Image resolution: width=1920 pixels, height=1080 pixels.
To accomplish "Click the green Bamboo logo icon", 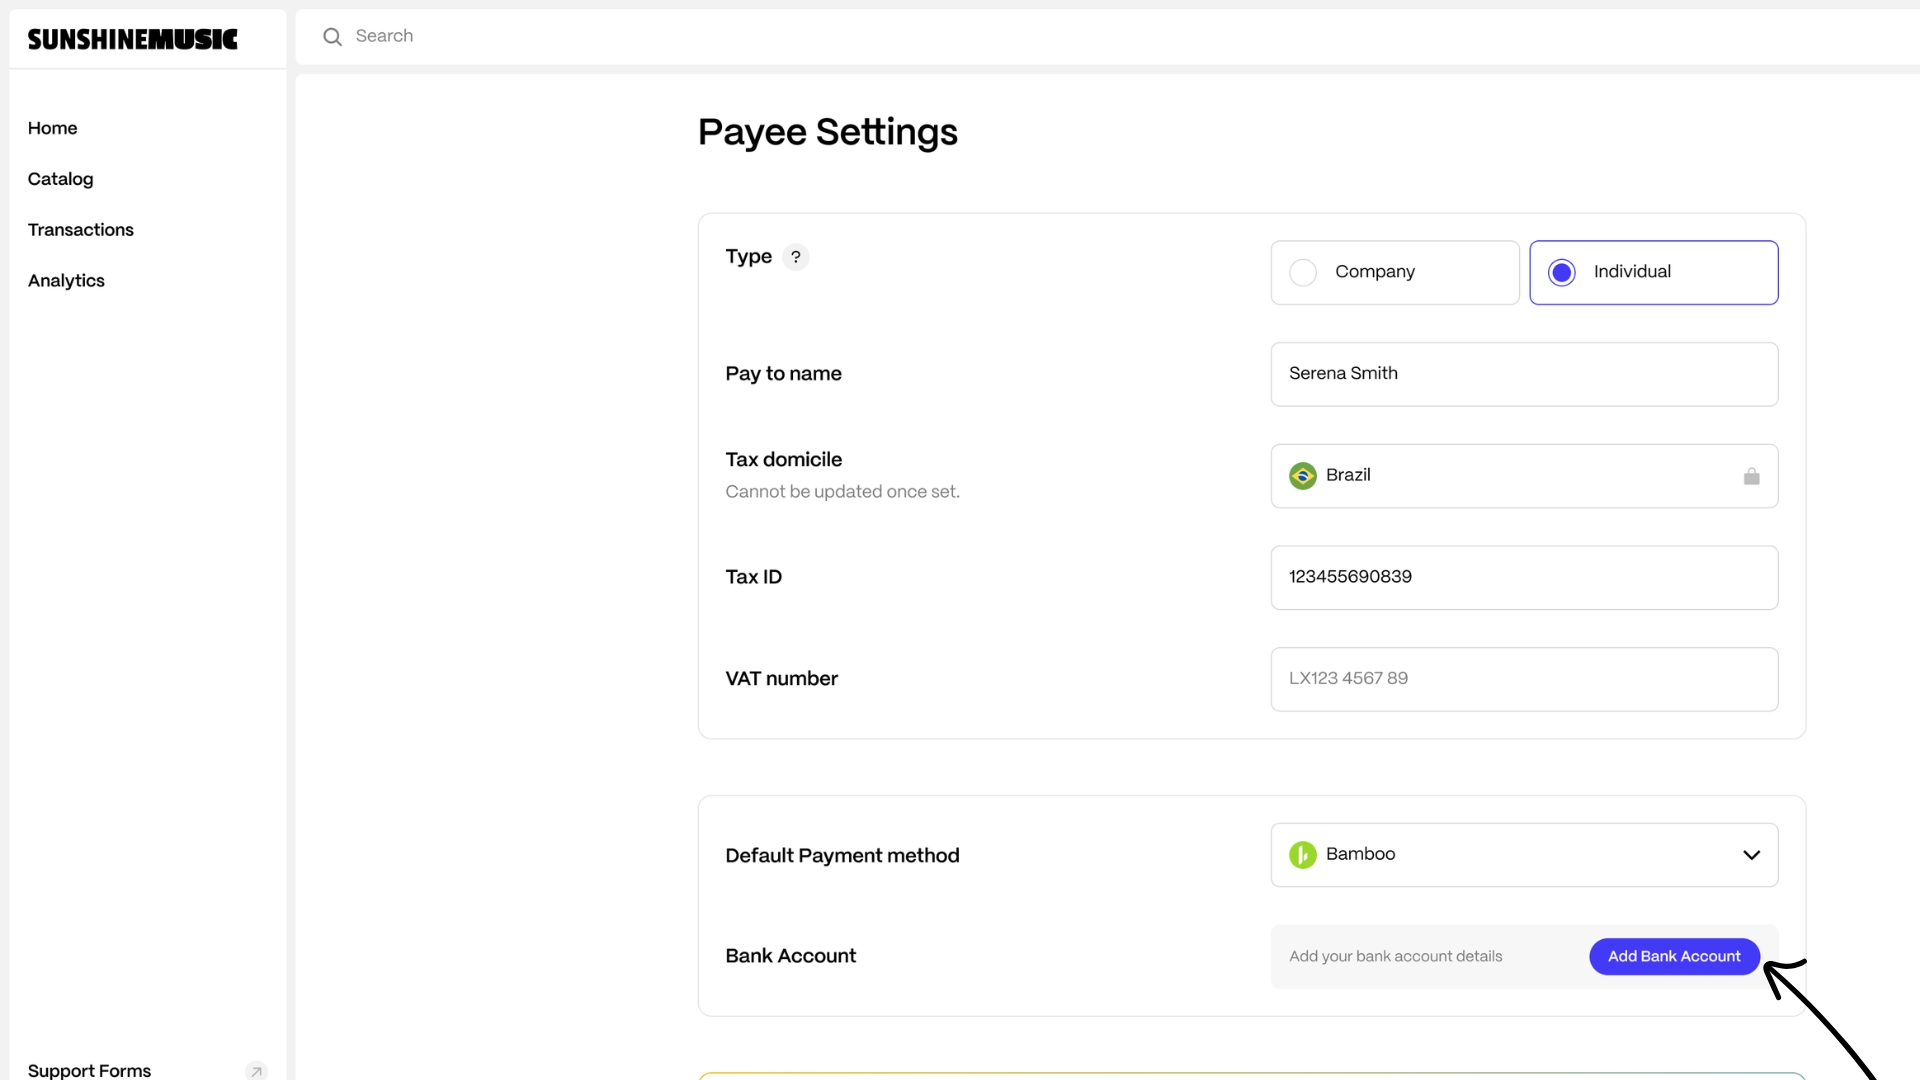I will point(1302,855).
